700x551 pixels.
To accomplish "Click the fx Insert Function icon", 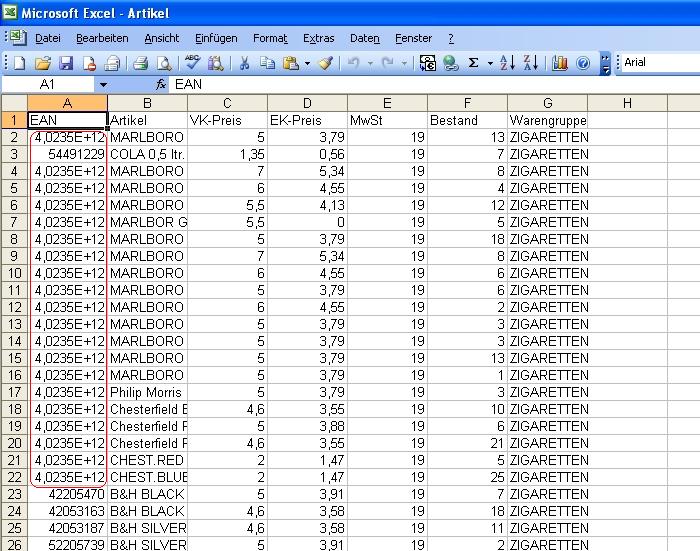I will tap(160, 84).
